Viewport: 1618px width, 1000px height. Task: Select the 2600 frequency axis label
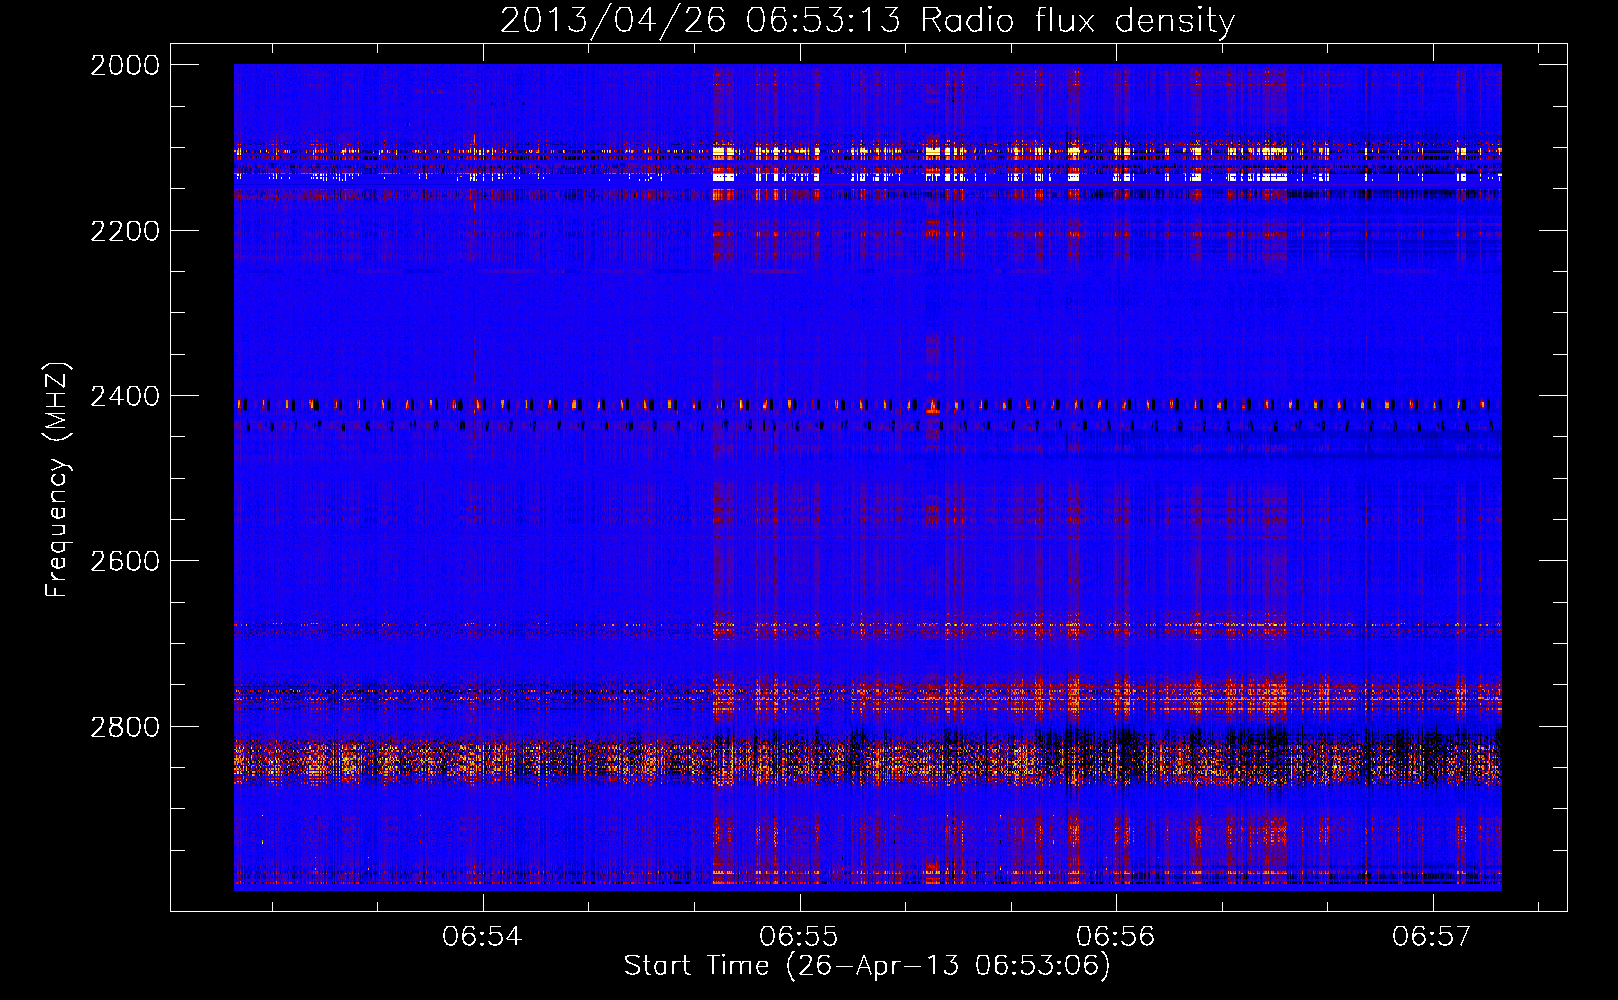coord(125,561)
